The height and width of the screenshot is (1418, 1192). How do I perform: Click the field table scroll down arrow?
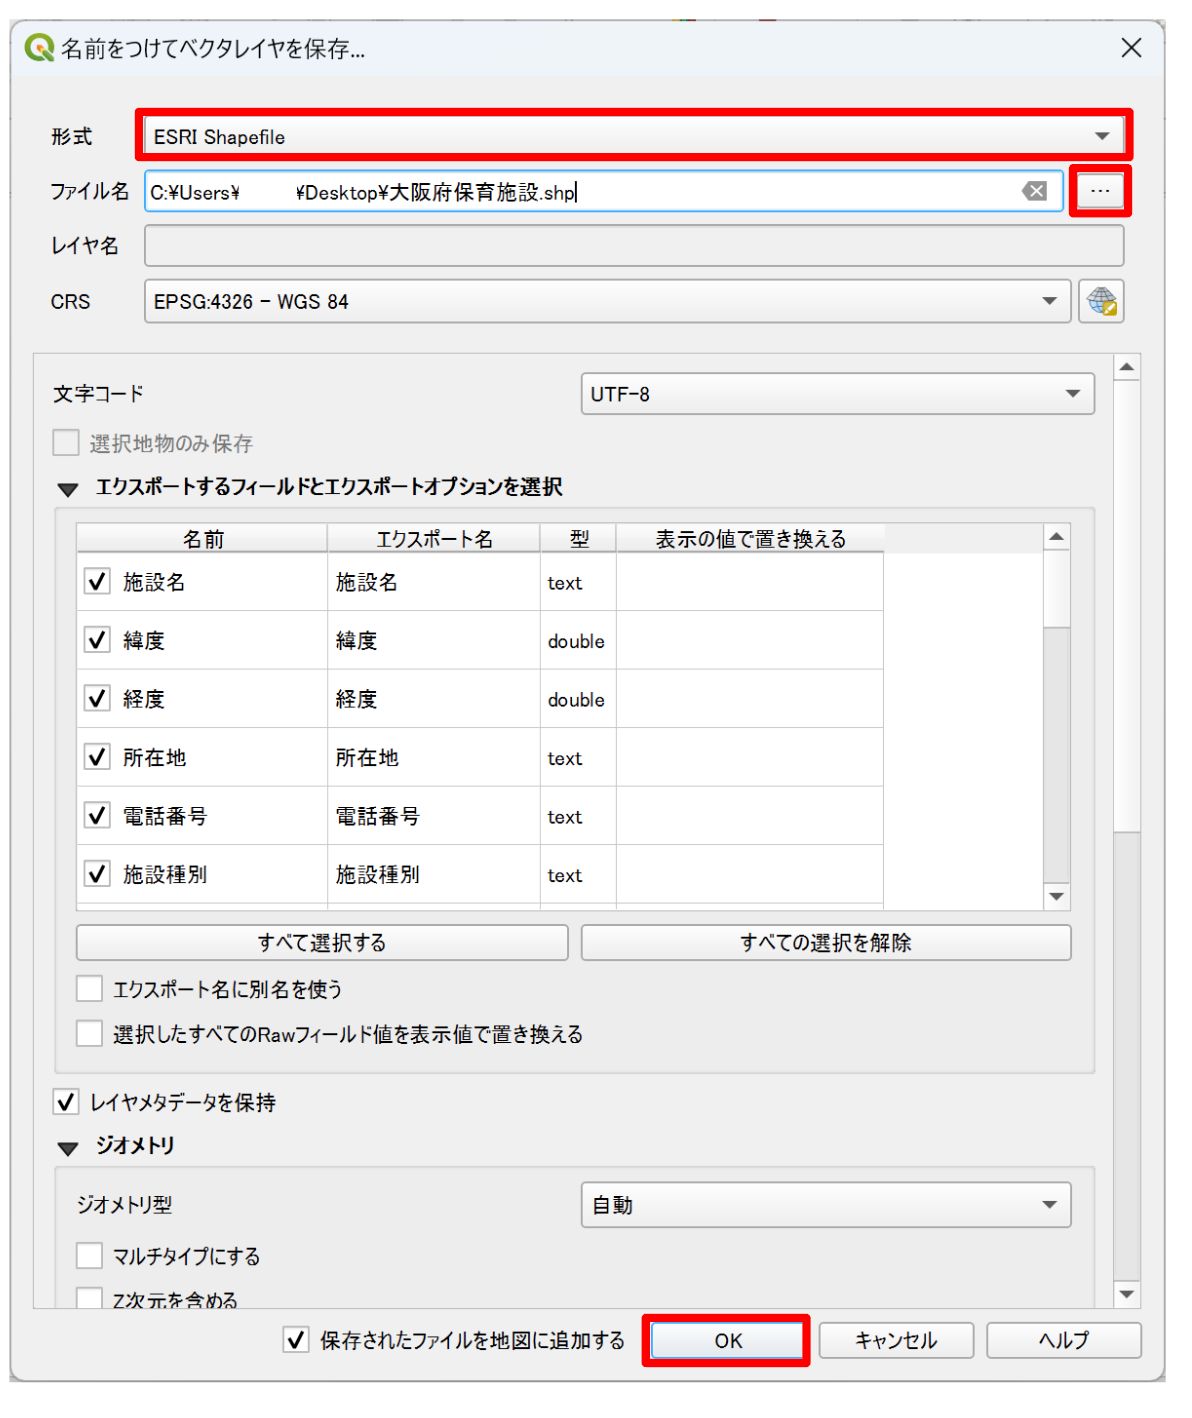click(1056, 897)
